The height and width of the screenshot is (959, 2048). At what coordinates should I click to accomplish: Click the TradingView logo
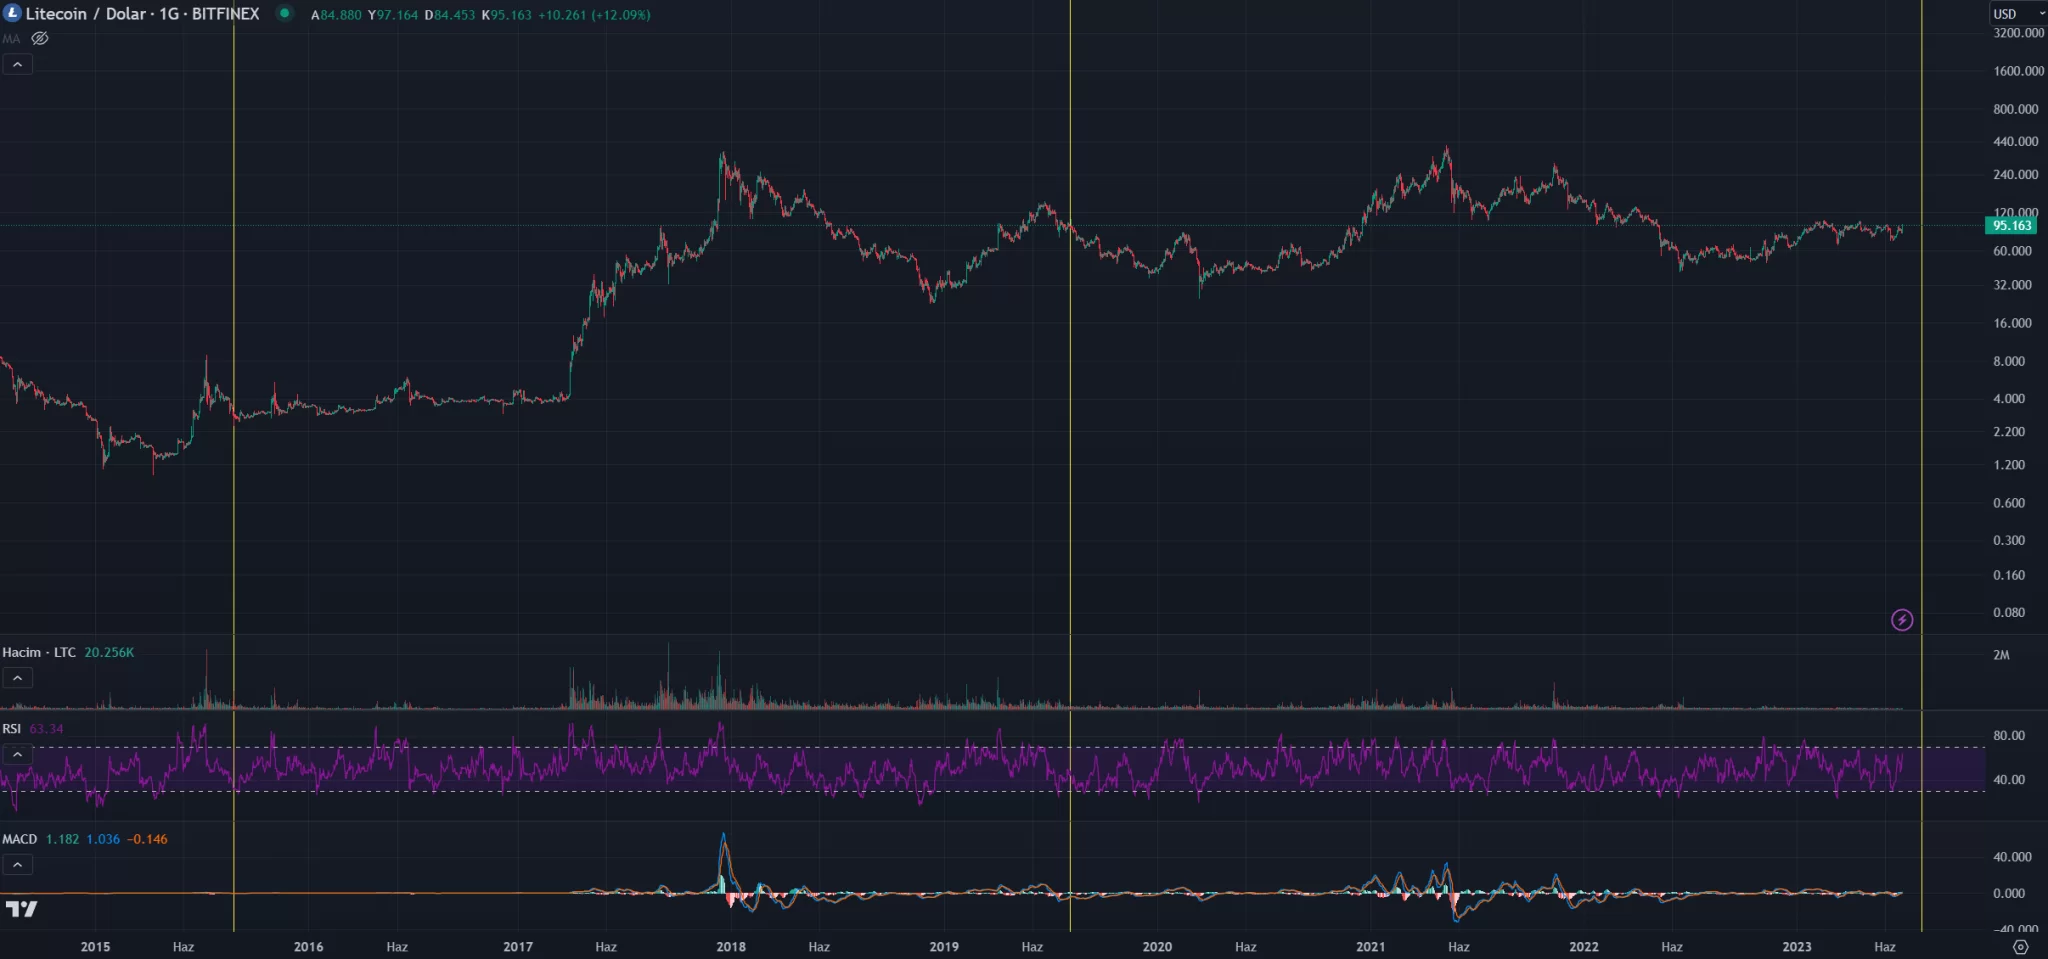pos(21,908)
